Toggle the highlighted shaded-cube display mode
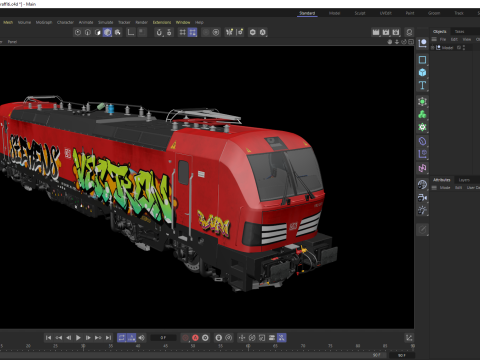The width and height of the screenshot is (480, 360). click(x=107, y=32)
